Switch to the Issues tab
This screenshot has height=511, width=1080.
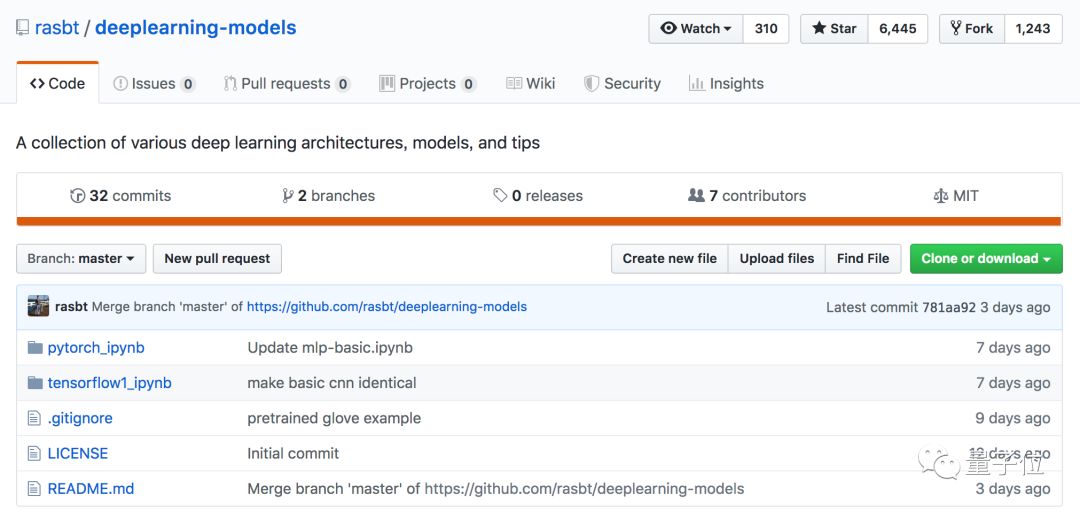[x=153, y=84]
